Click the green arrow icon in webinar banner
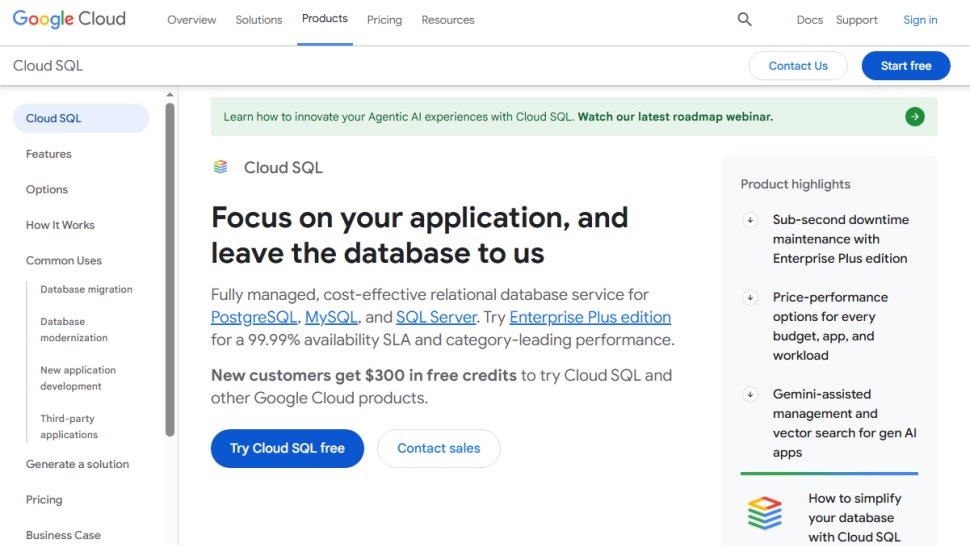Viewport: 970px width, 545px height. [x=914, y=117]
